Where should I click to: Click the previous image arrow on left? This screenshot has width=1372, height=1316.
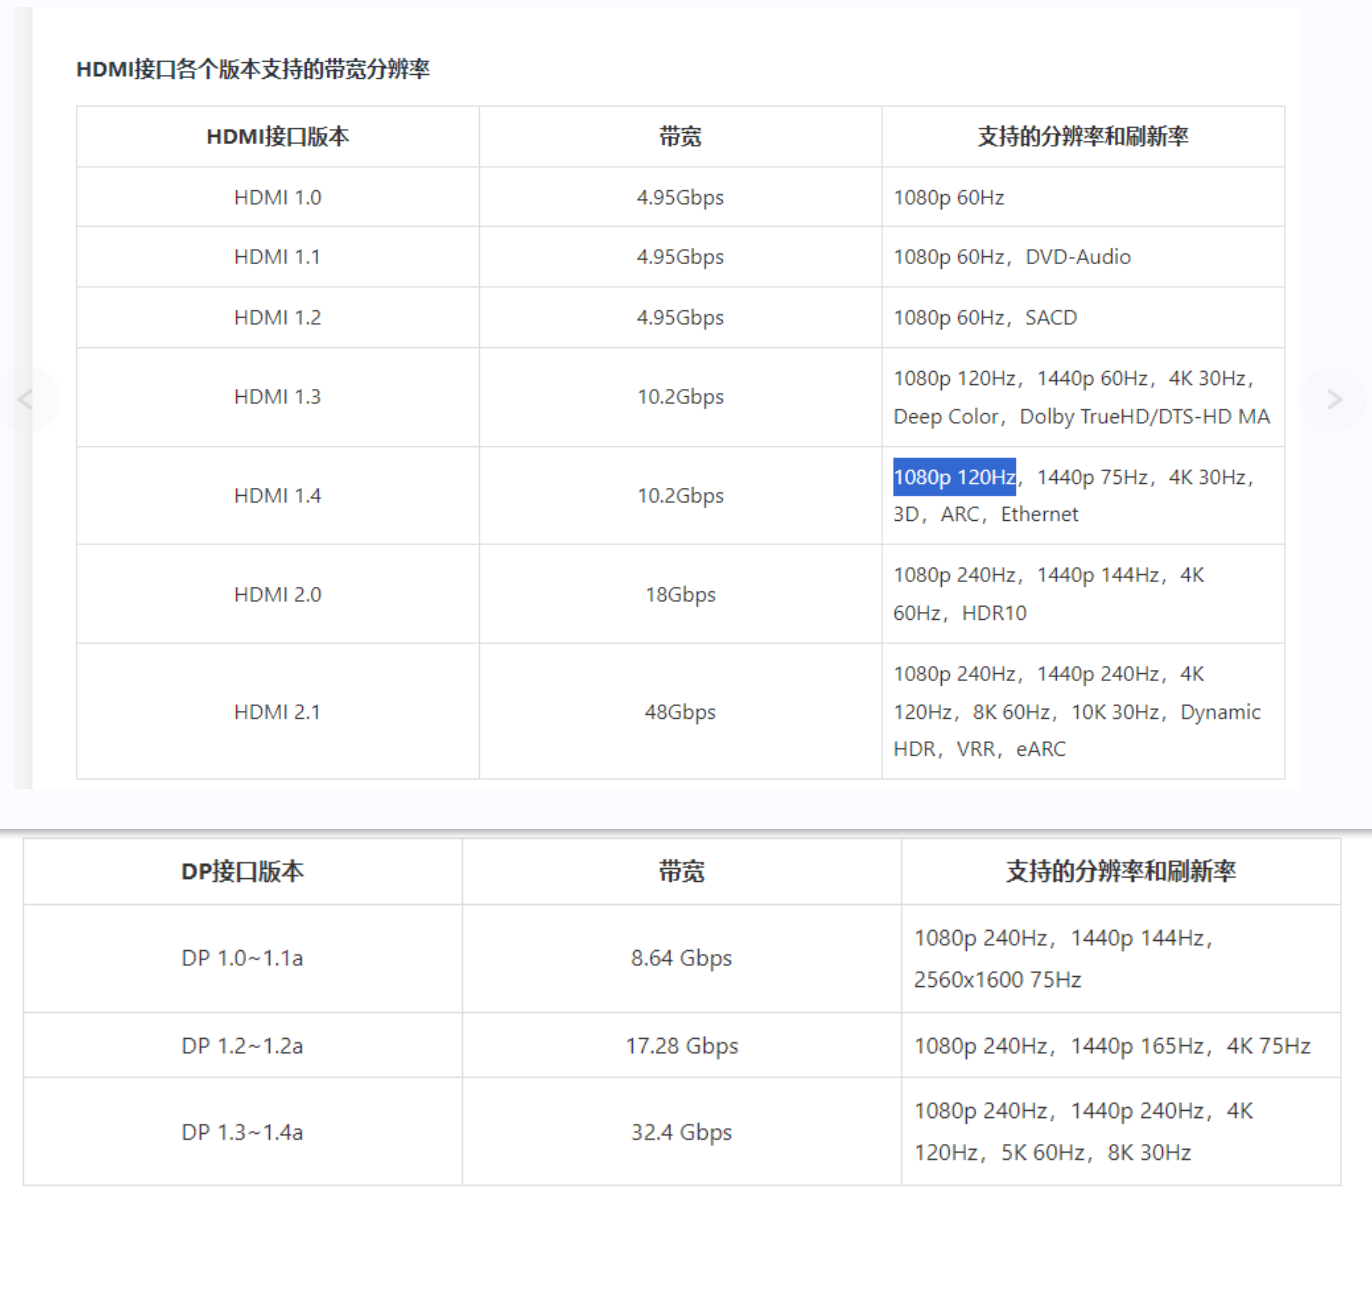[26, 400]
